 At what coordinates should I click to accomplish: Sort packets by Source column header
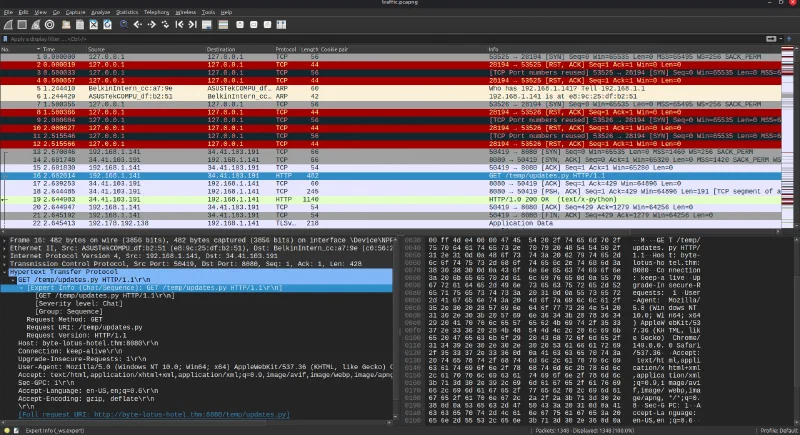96,49
